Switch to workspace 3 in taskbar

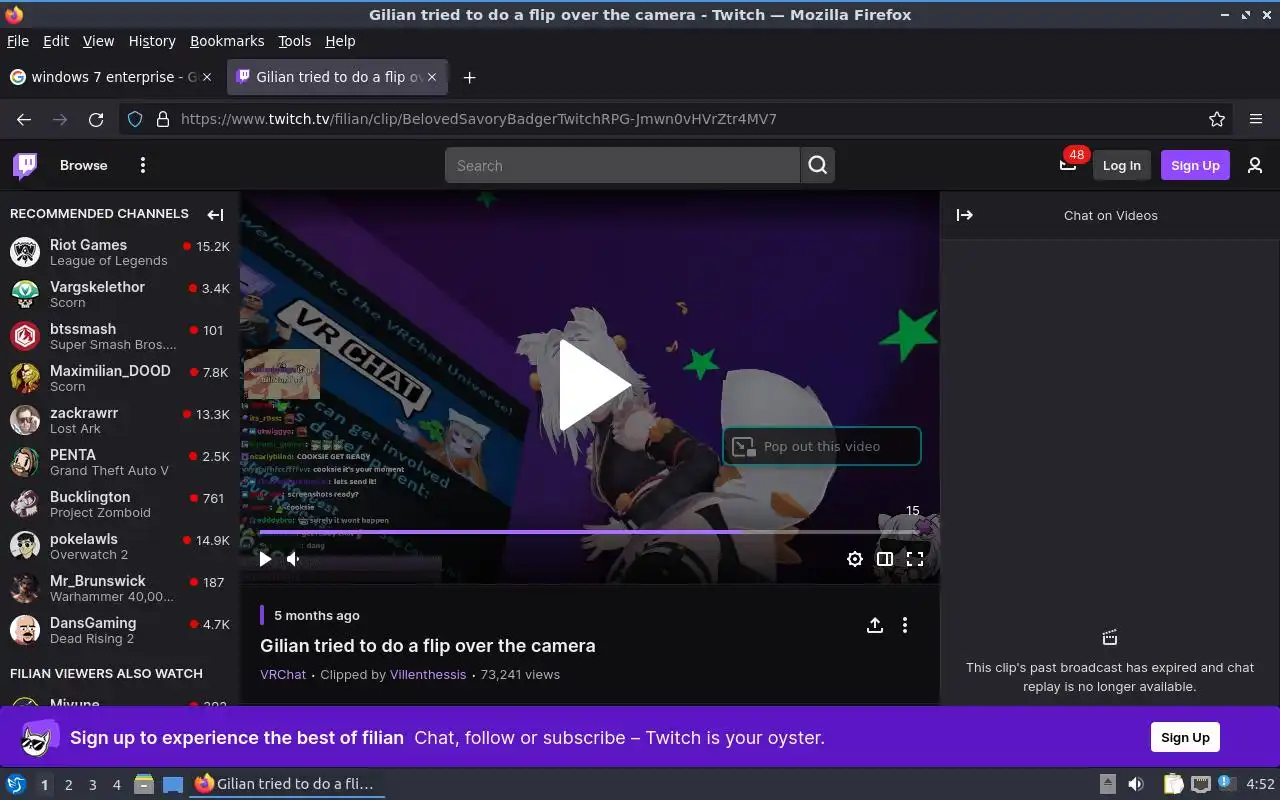[x=92, y=785]
